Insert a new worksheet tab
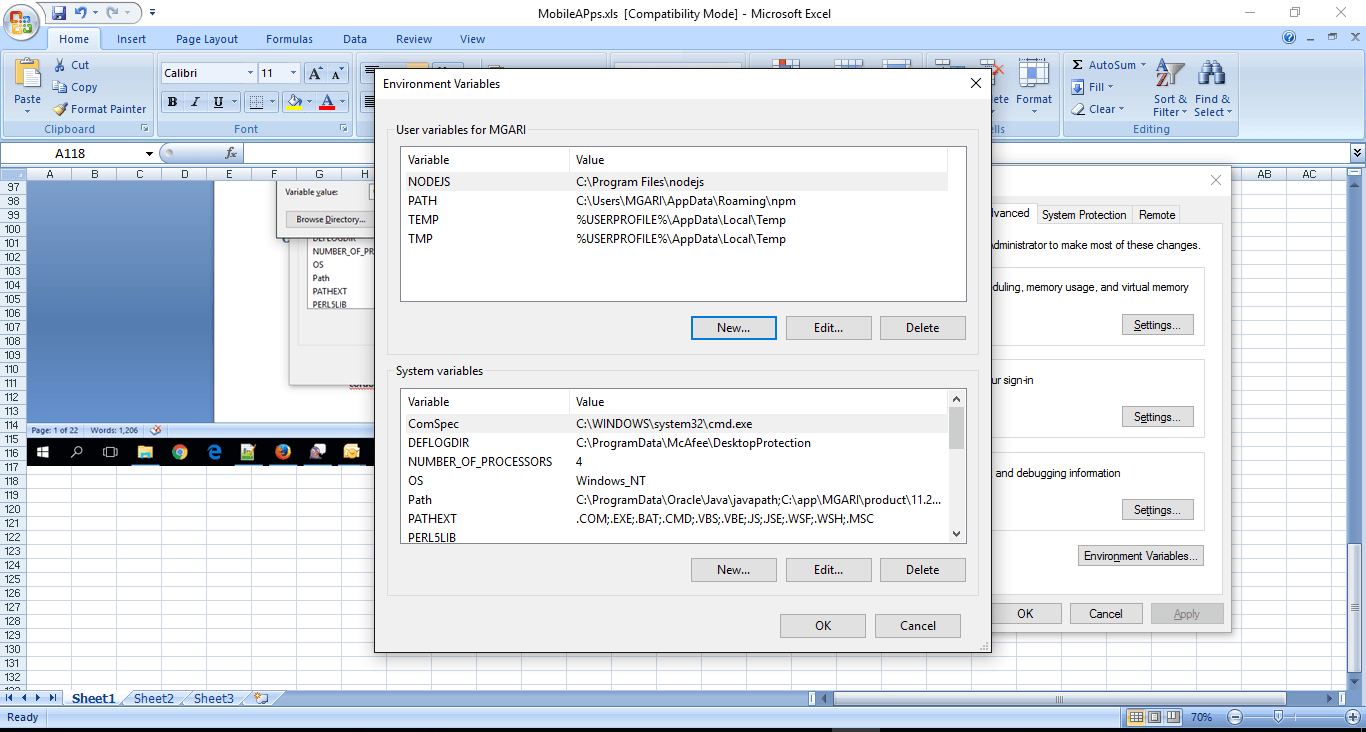1366x732 pixels. [x=261, y=698]
